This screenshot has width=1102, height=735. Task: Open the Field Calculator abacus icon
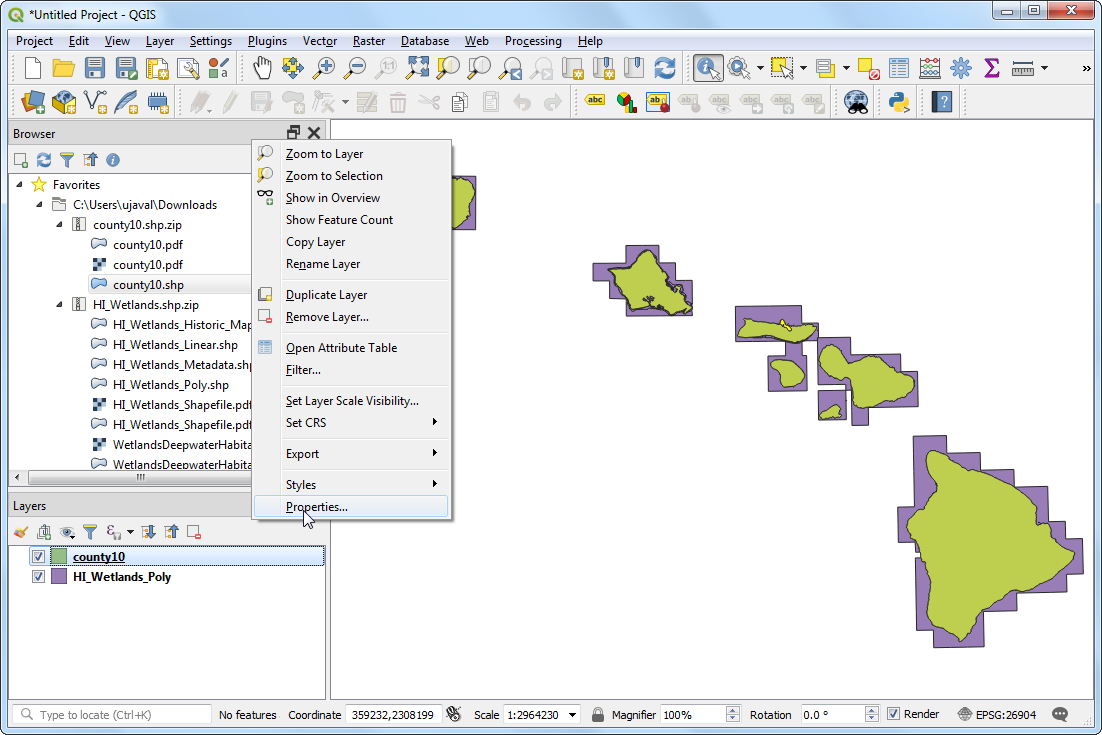point(930,68)
